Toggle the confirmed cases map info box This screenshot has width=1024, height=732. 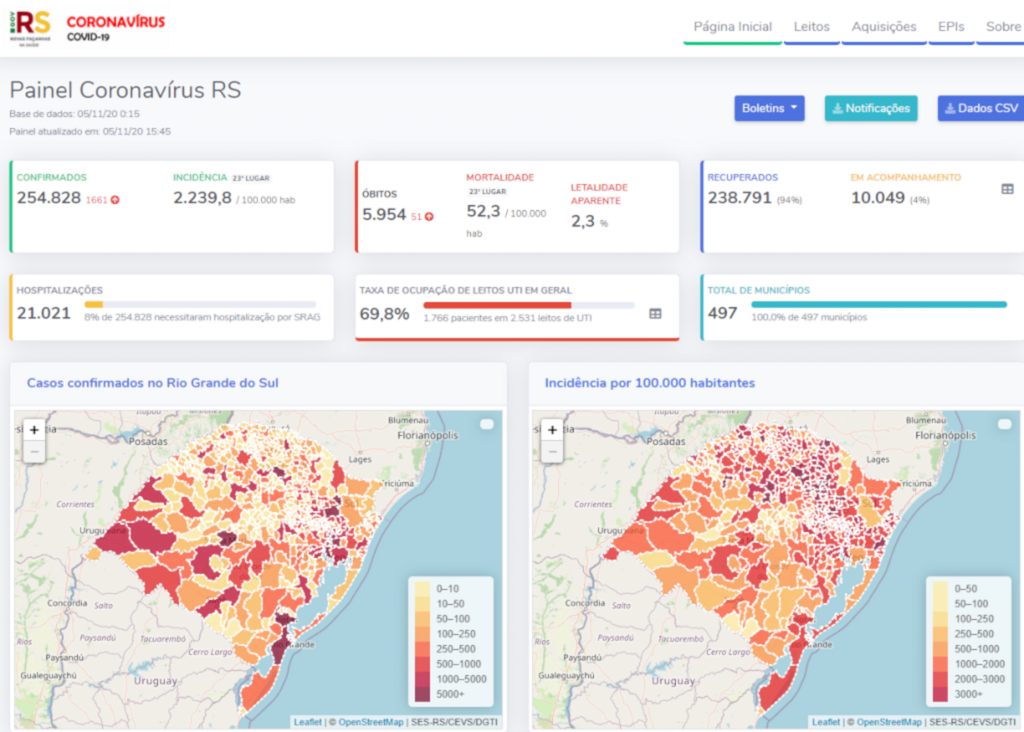point(487,425)
